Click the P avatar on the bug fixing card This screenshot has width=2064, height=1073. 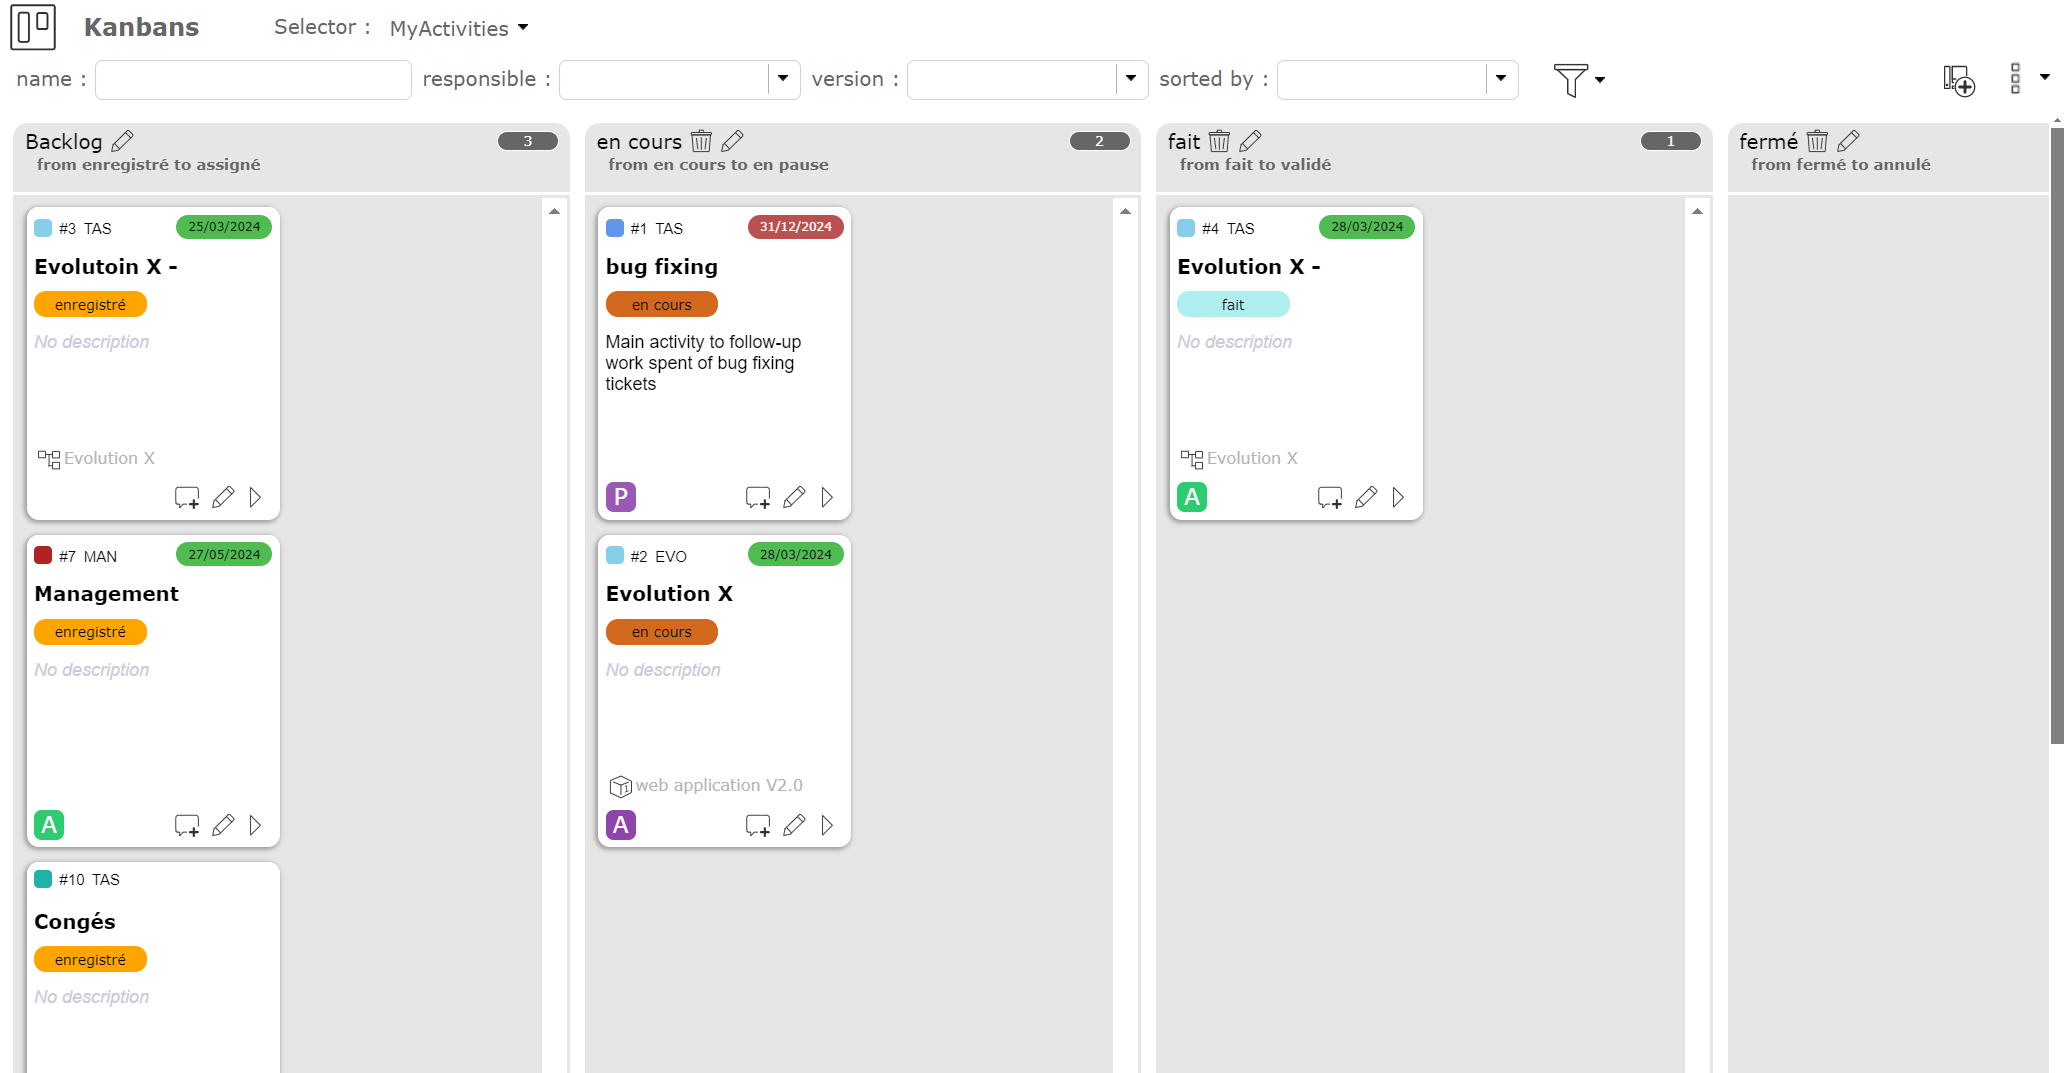point(621,496)
